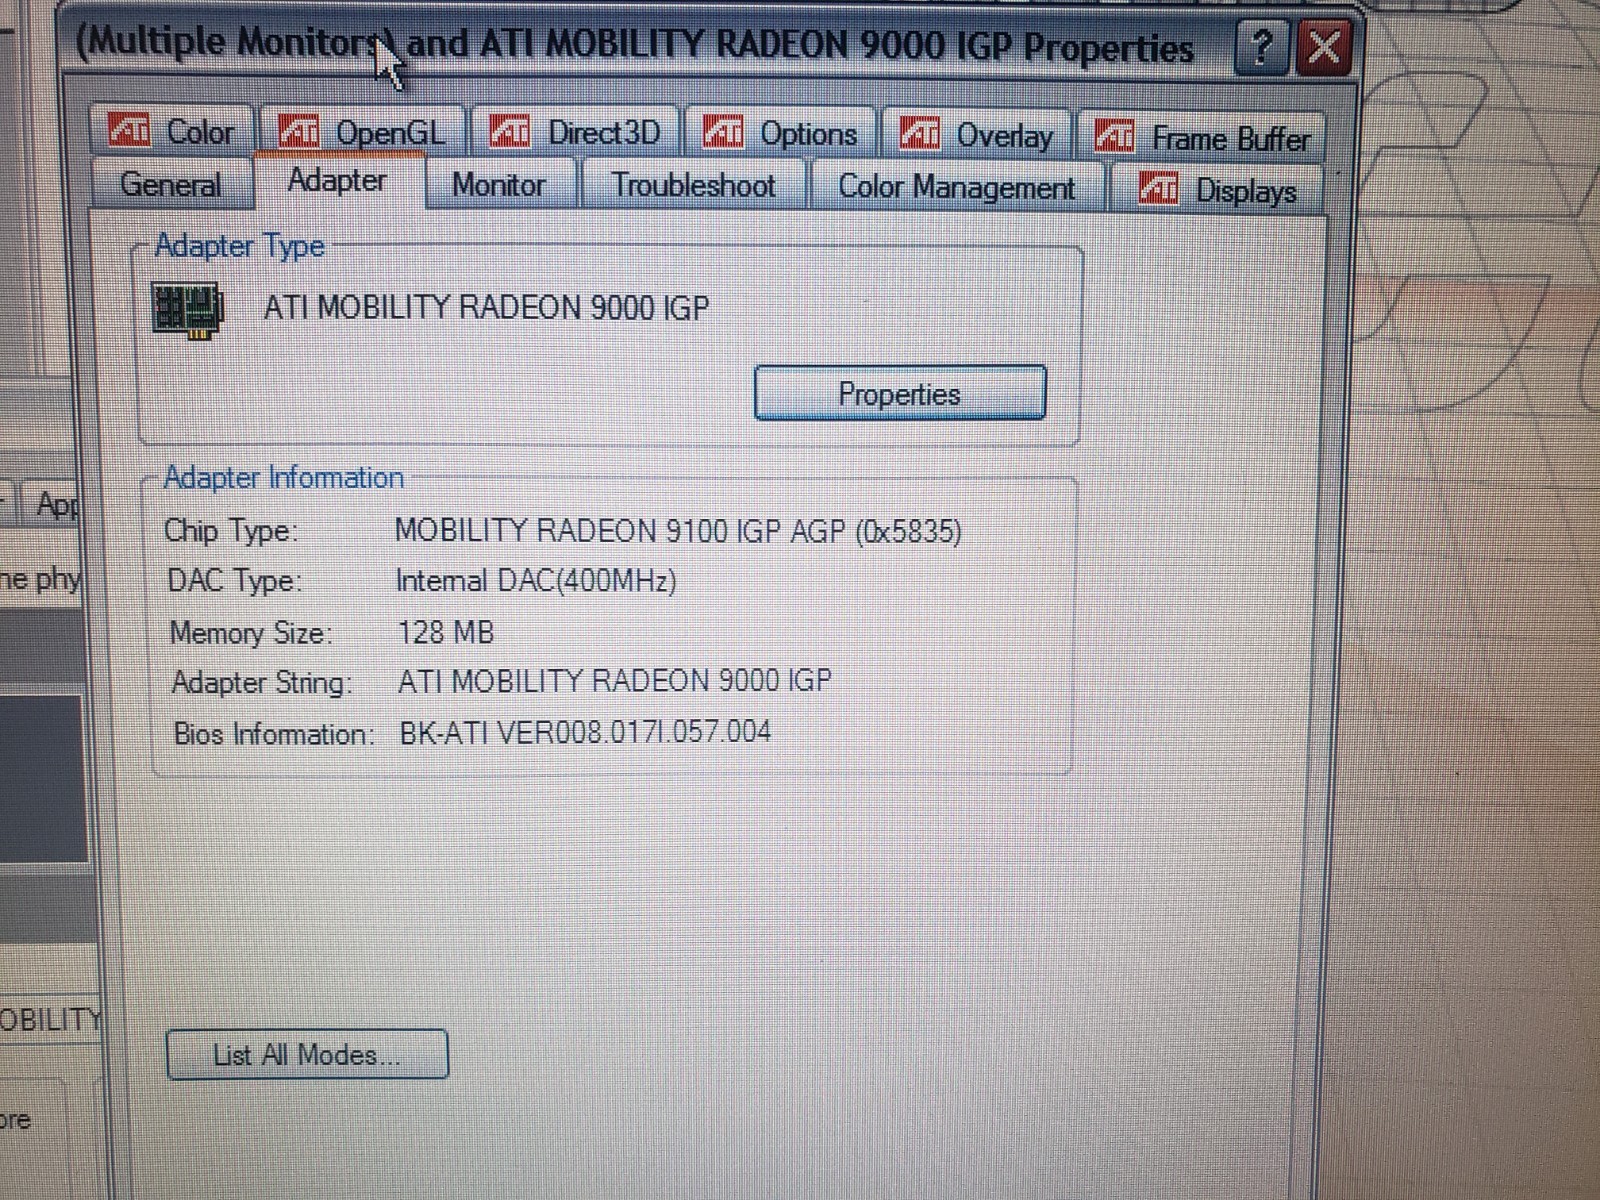This screenshot has height=1200, width=1600.
Task: Click the ATI logo on Direct3D tab
Action: (x=509, y=132)
